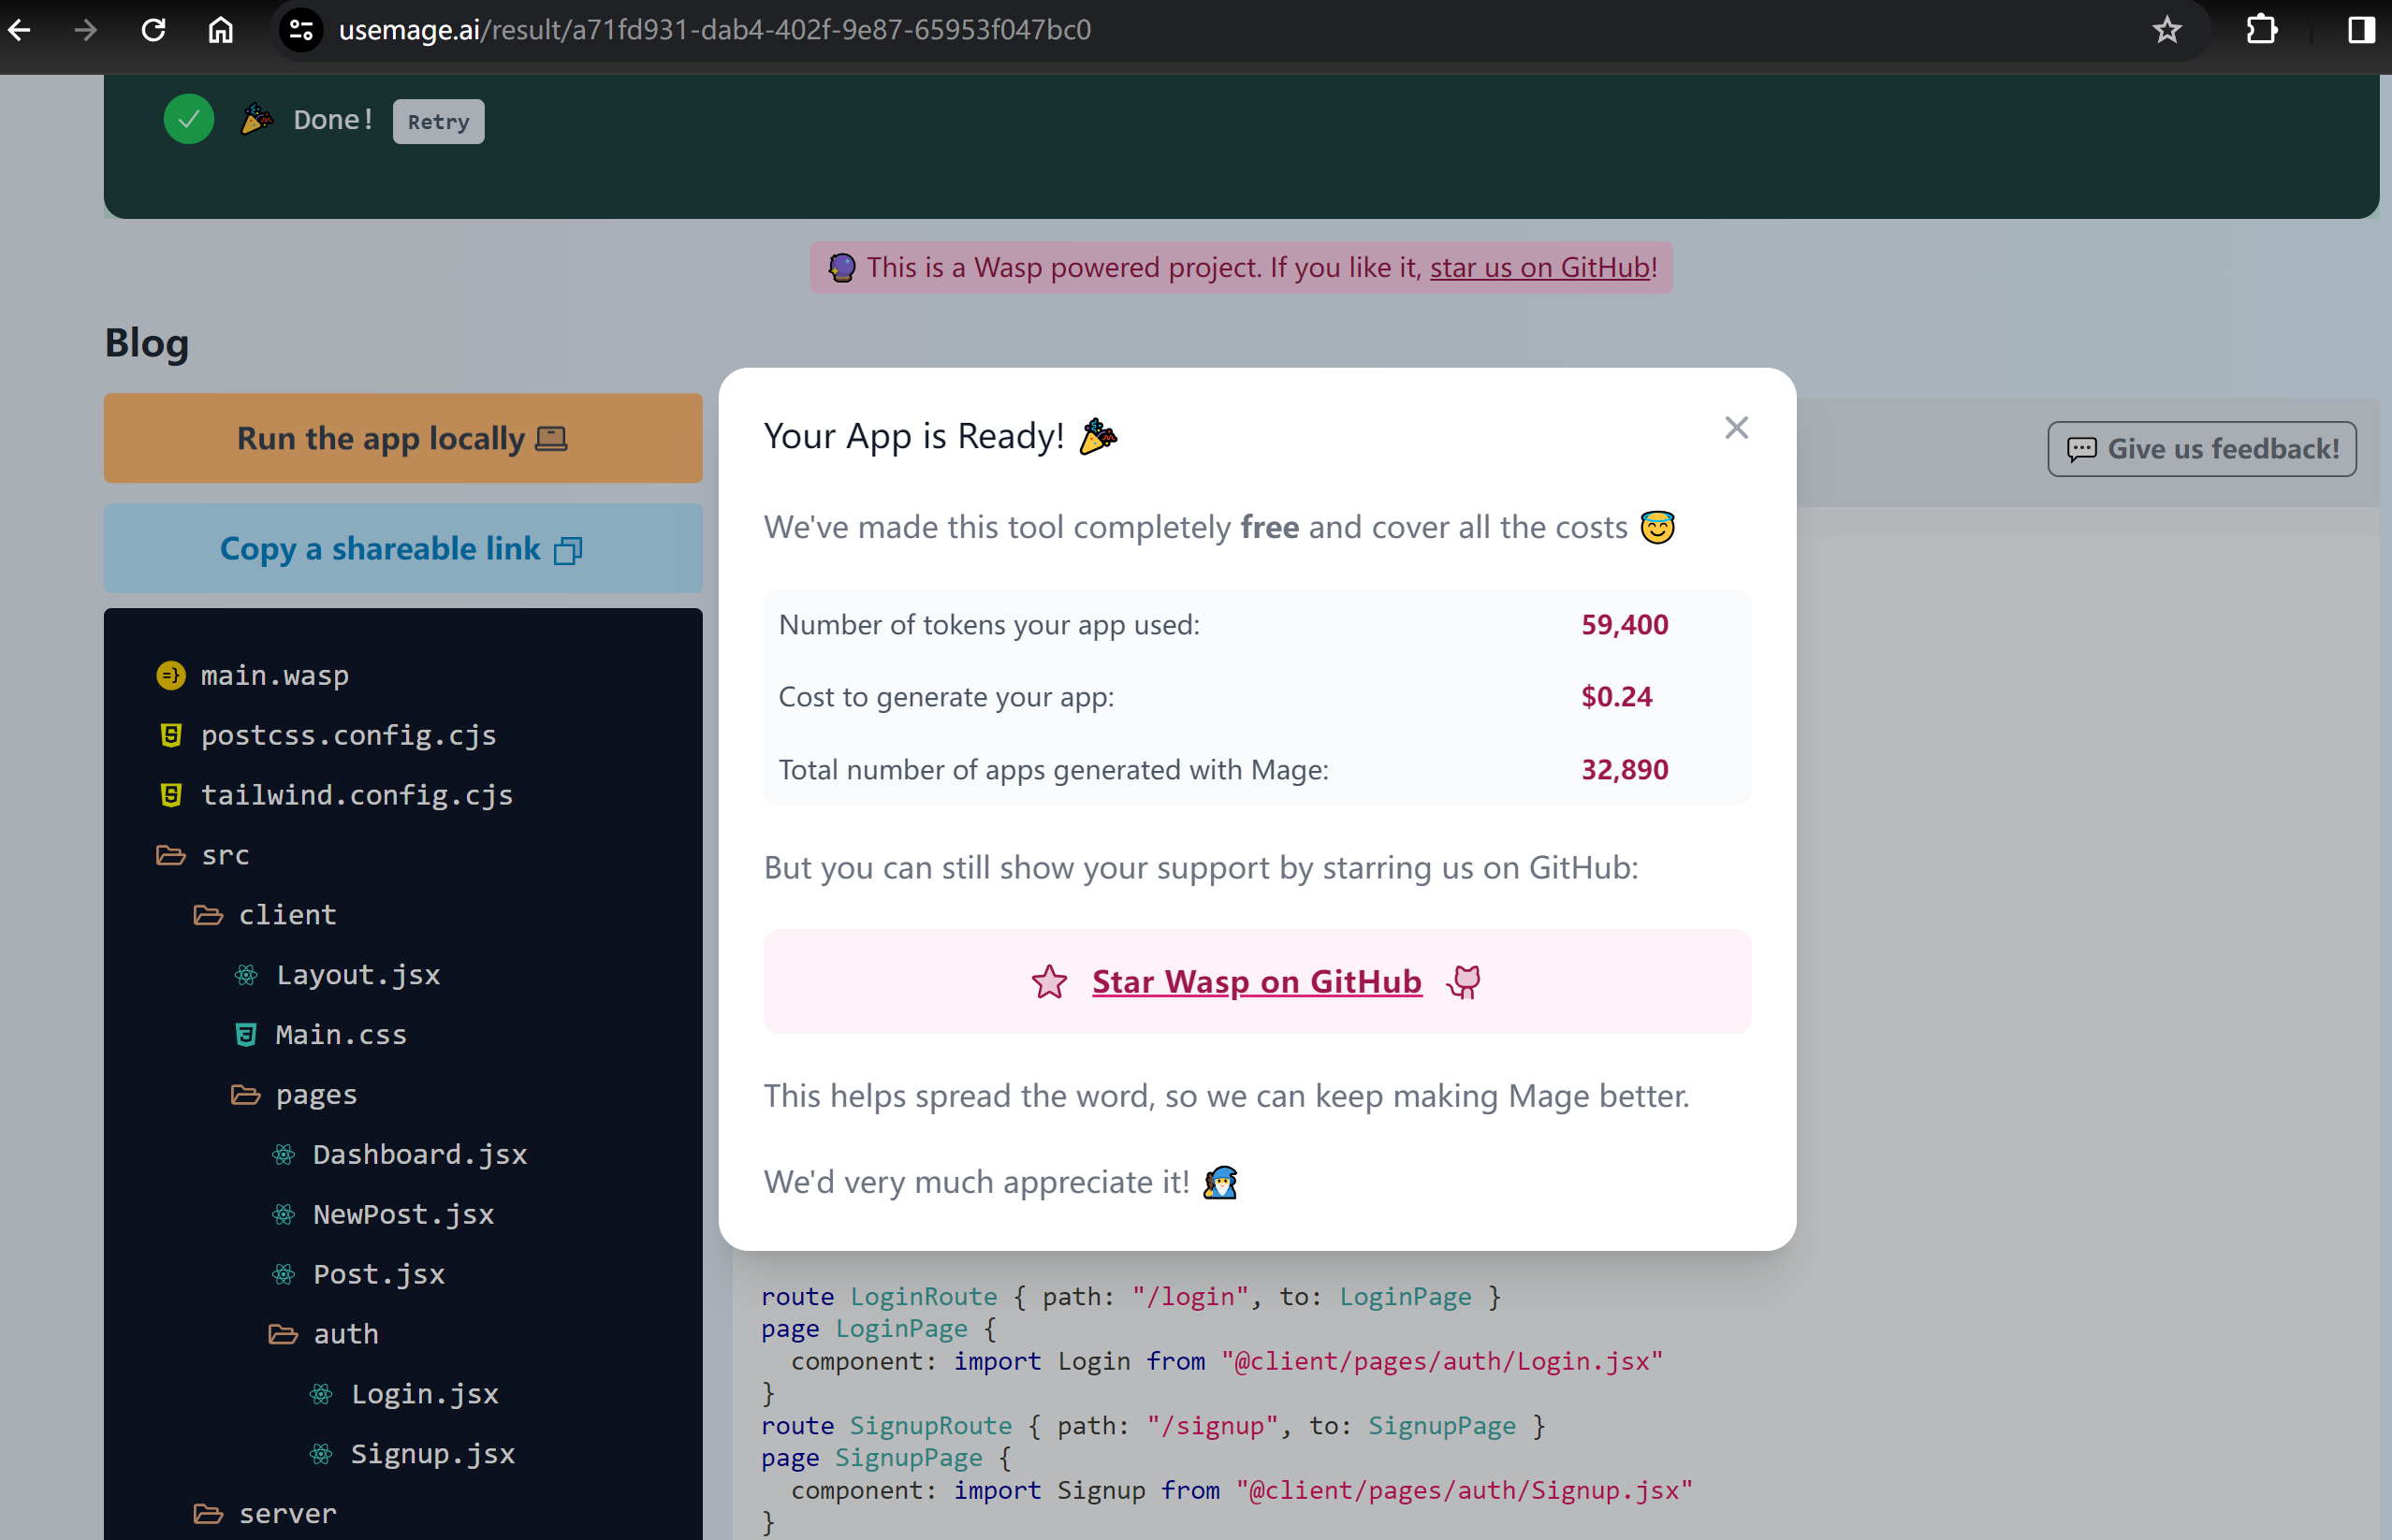Open NewPost.jsx file

403,1215
